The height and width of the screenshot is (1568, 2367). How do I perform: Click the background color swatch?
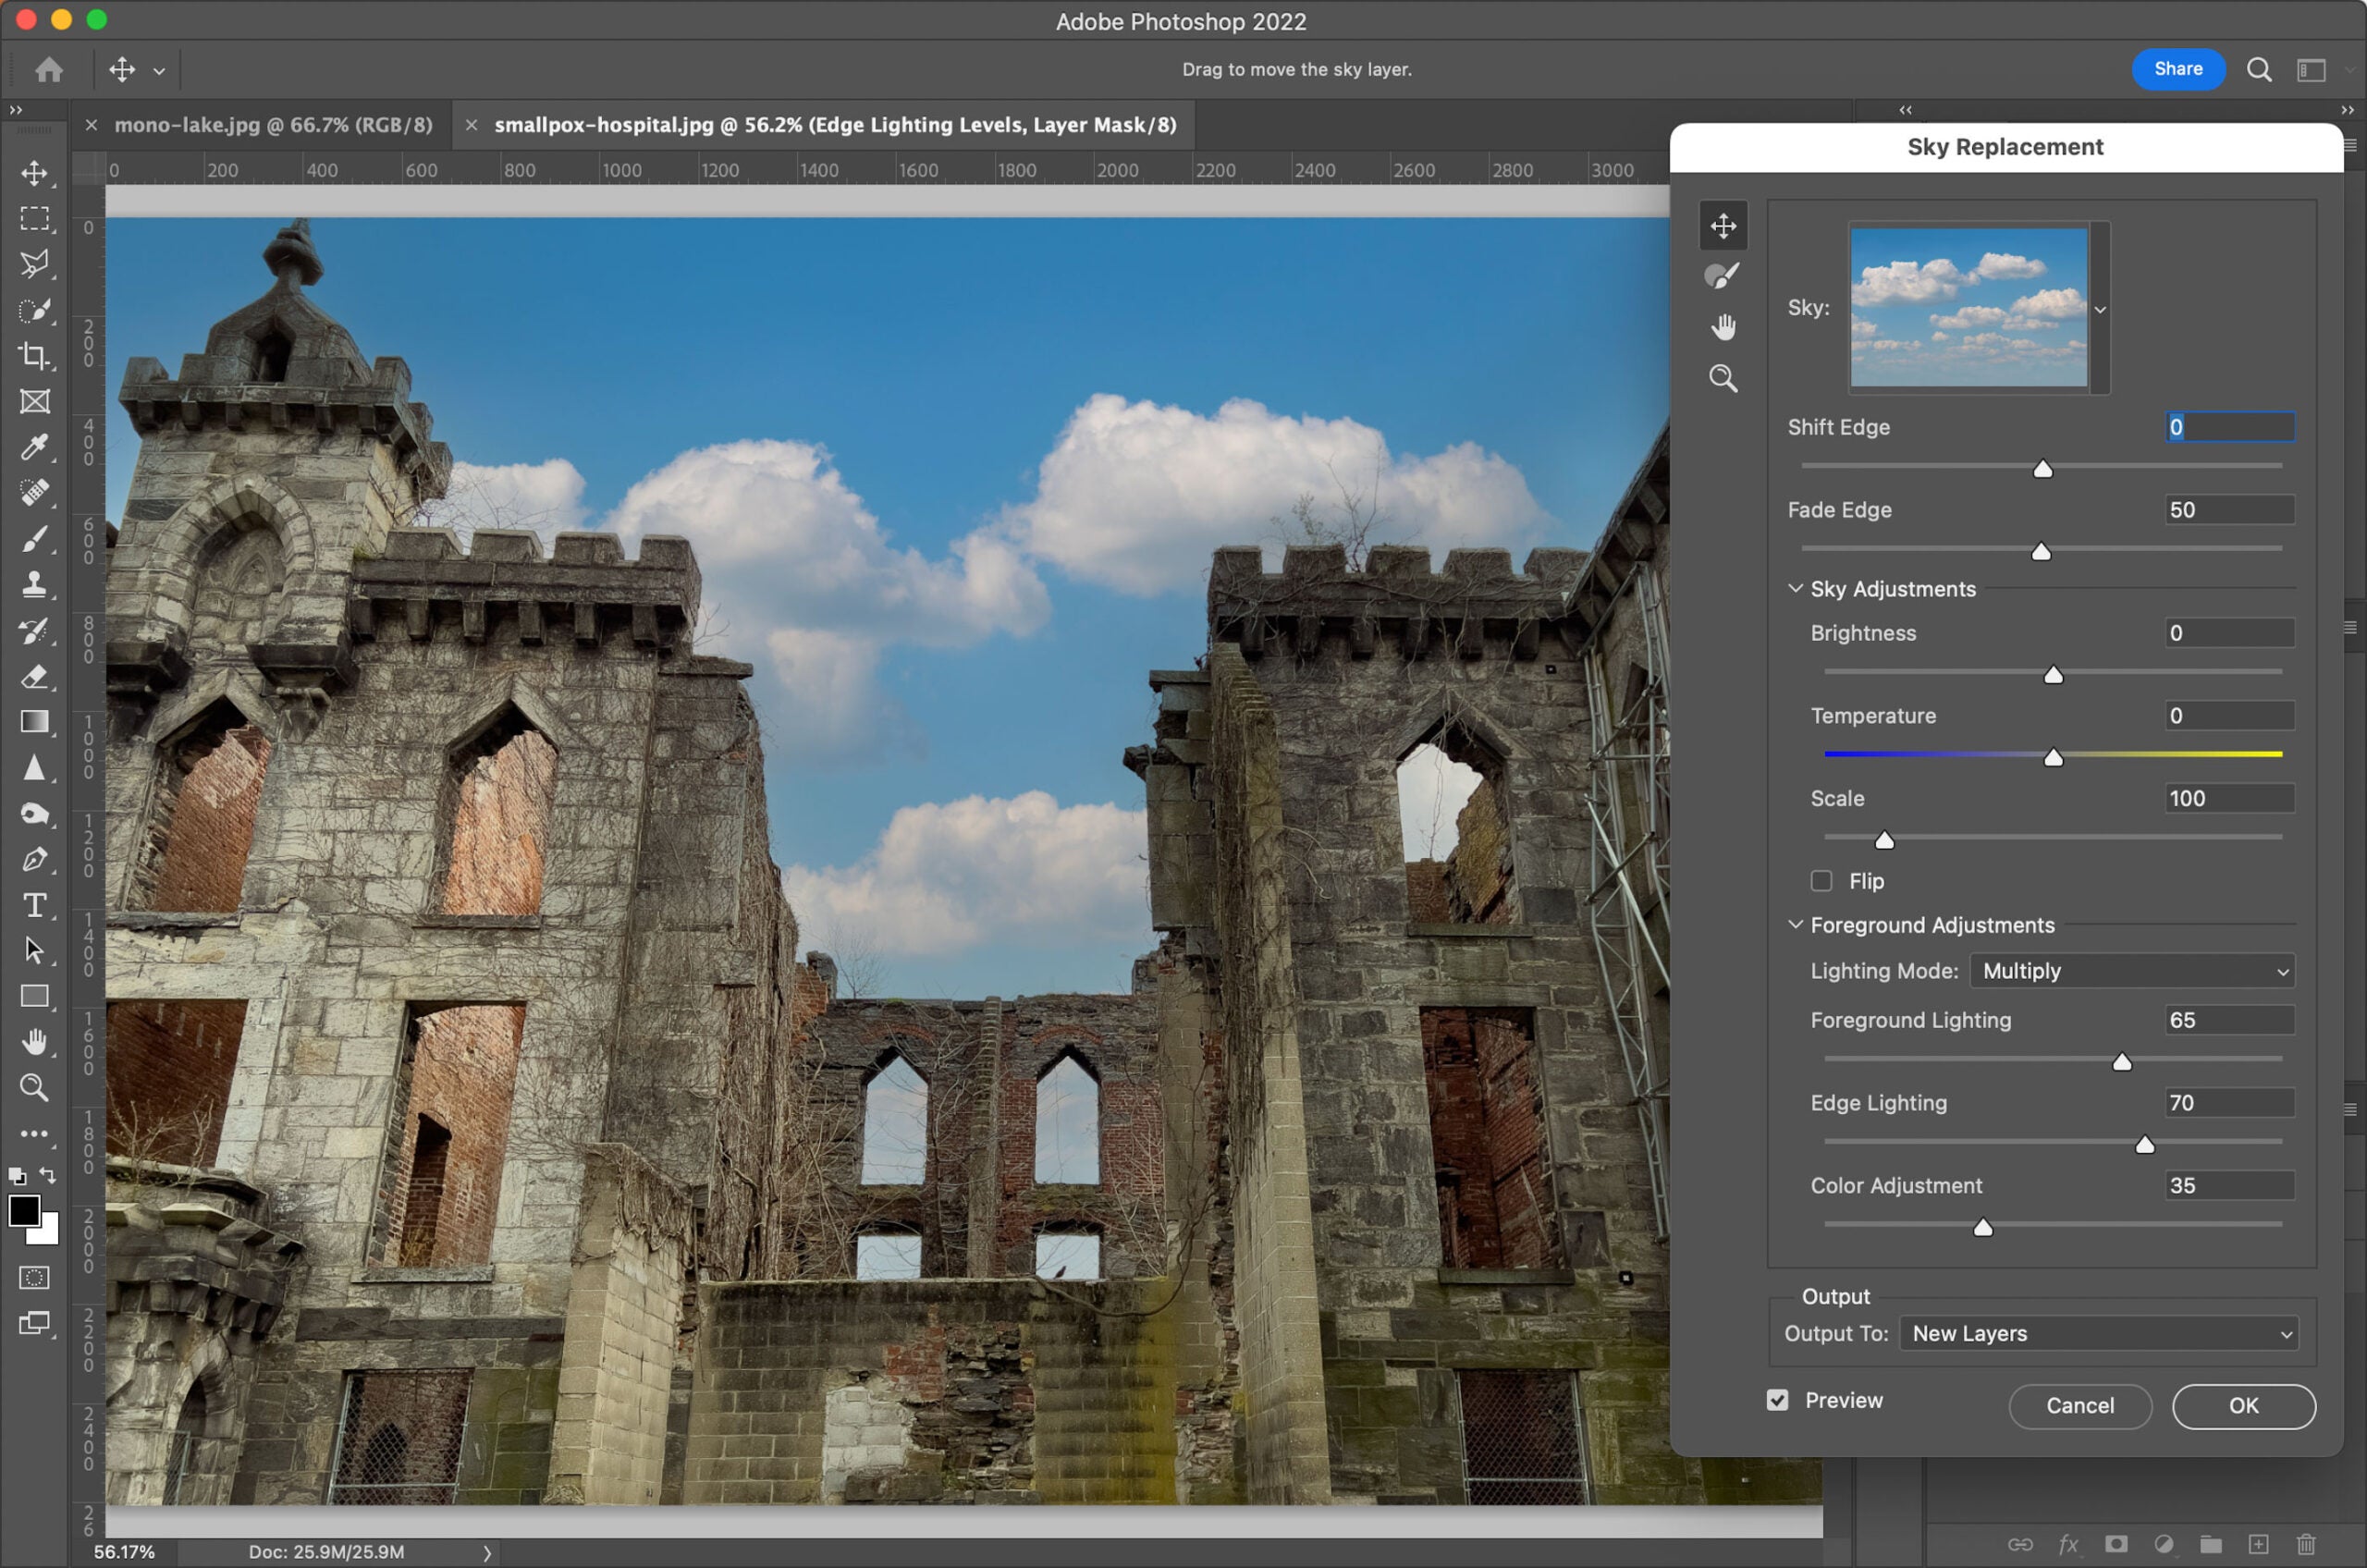point(47,1233)
